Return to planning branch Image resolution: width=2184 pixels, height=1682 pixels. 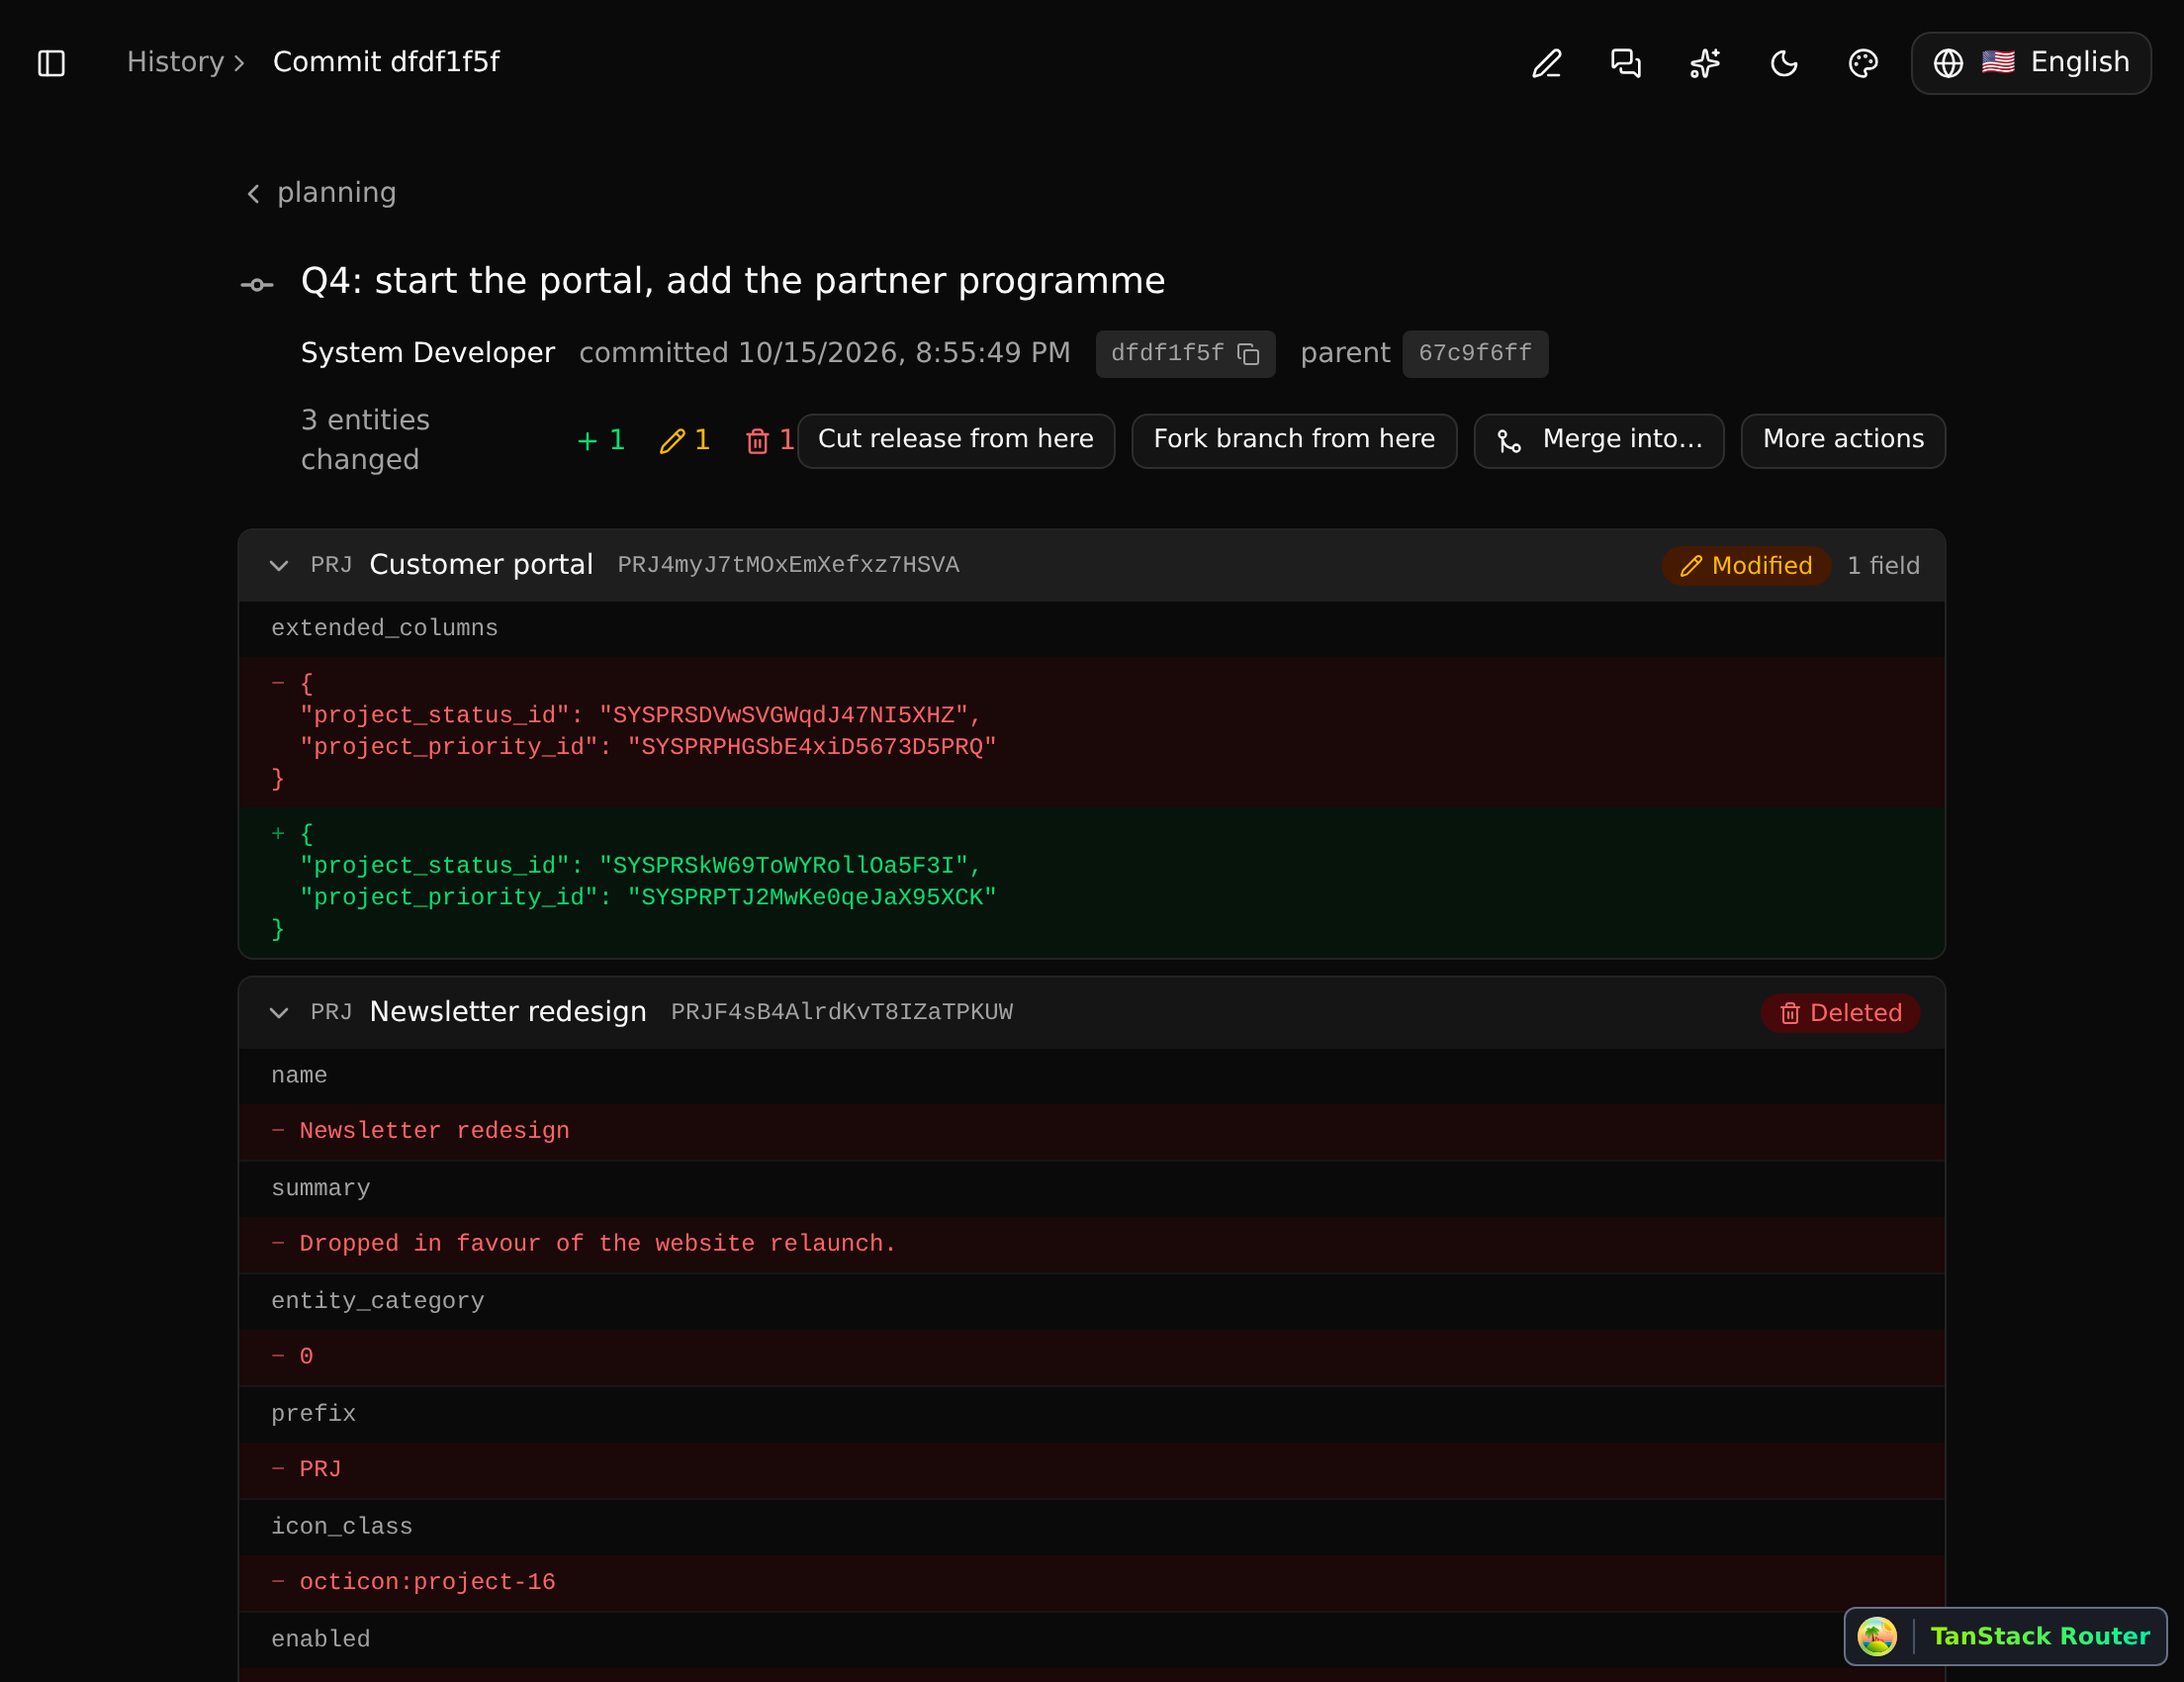point(322,192)
